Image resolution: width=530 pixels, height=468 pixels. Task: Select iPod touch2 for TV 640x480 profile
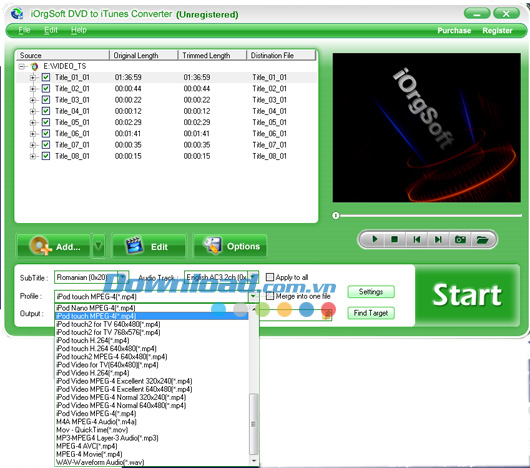point(151,324)
